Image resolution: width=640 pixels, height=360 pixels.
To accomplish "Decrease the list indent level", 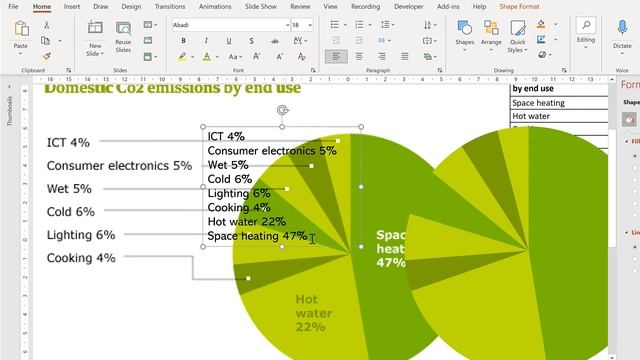I will coord(336,40).
